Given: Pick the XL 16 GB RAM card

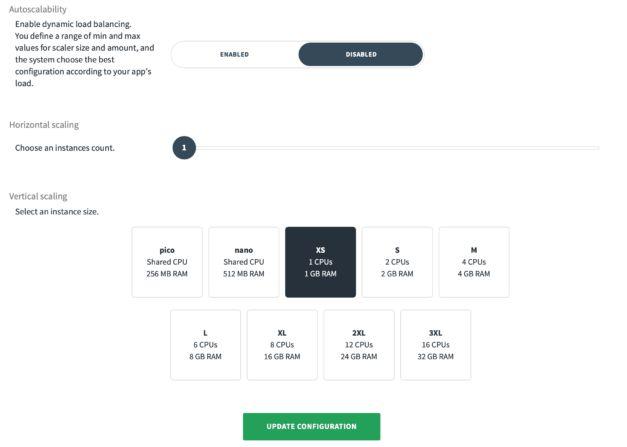Looking at the screenshot, I should (282, 344).
